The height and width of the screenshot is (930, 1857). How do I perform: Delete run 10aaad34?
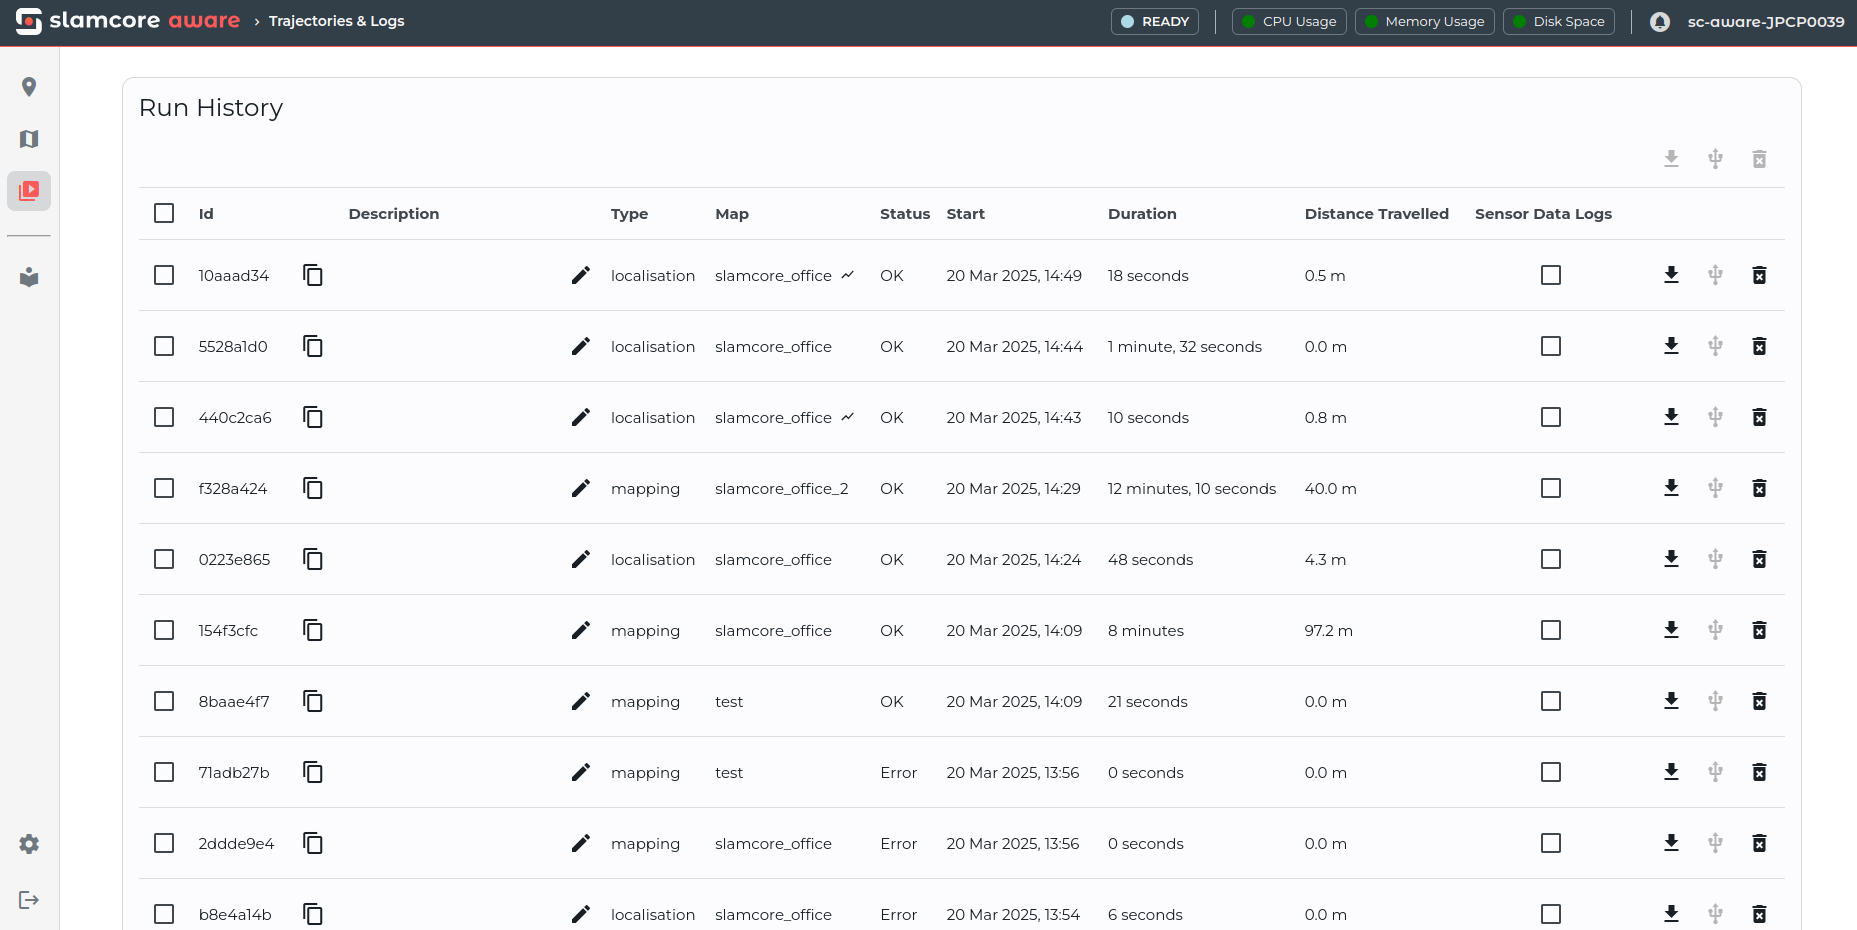[x=1759, y=275]
